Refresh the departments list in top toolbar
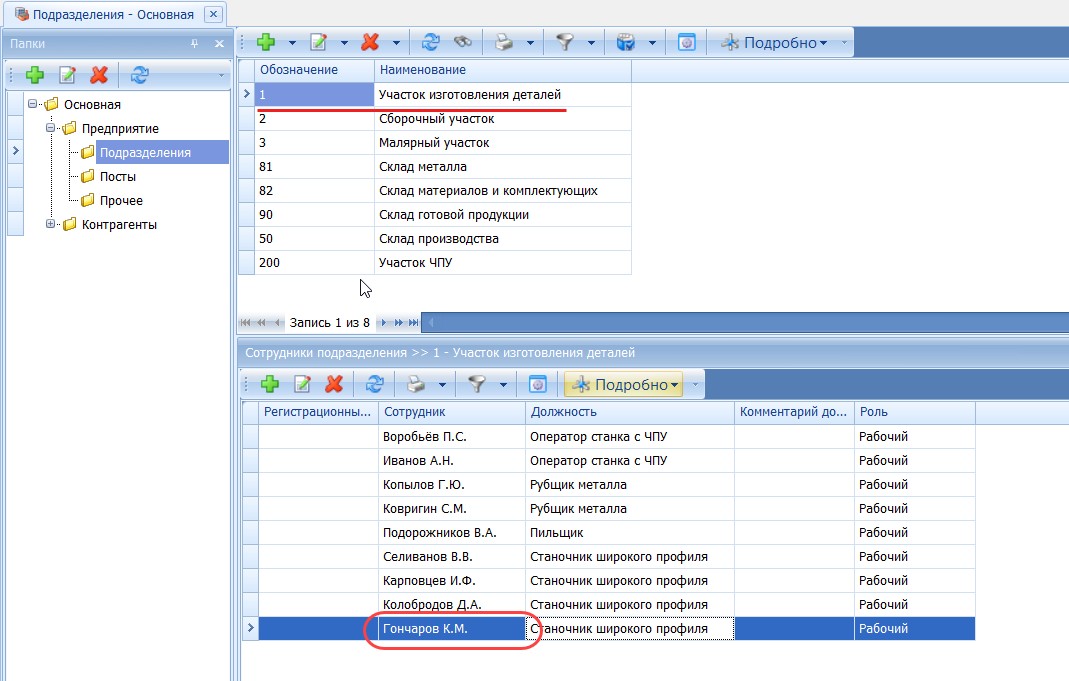Screen dimensions: 1069x681 point(430,42)
